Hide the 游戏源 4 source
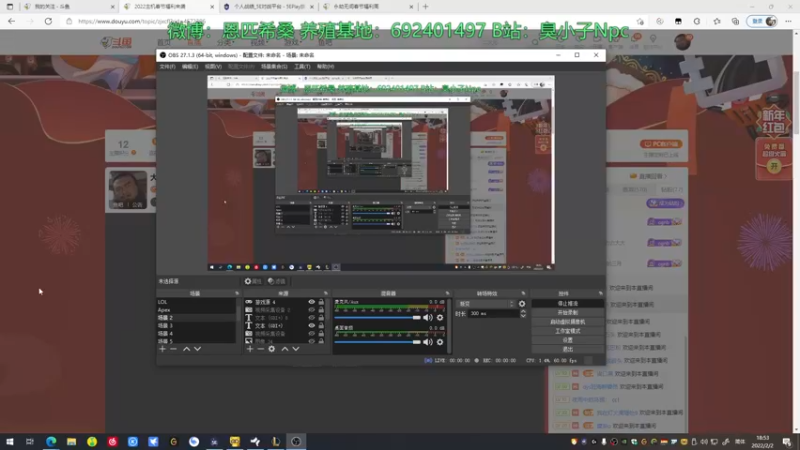The width and height of the screenshot is (800, 450). tap(311, 302)
